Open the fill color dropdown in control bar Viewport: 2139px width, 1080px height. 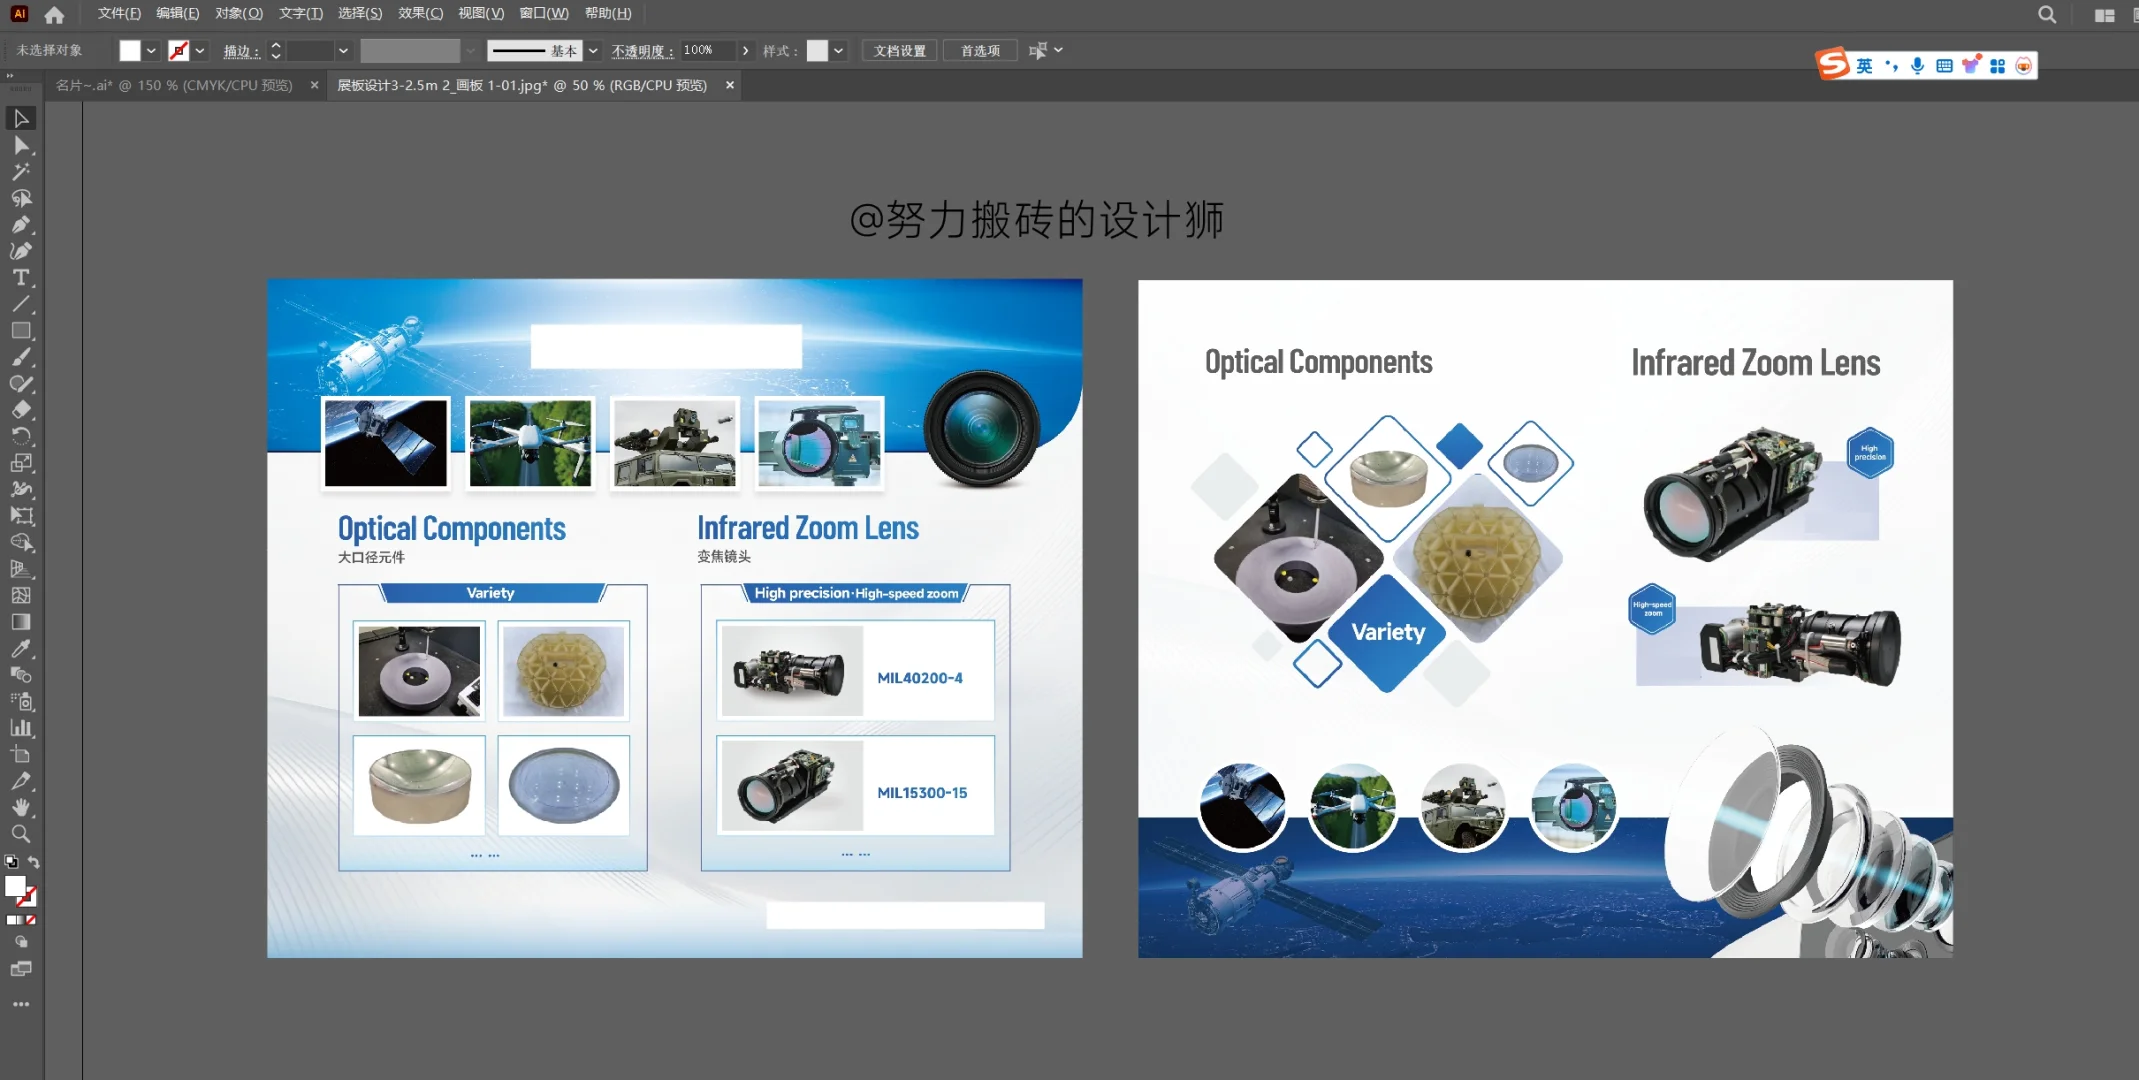152,49
